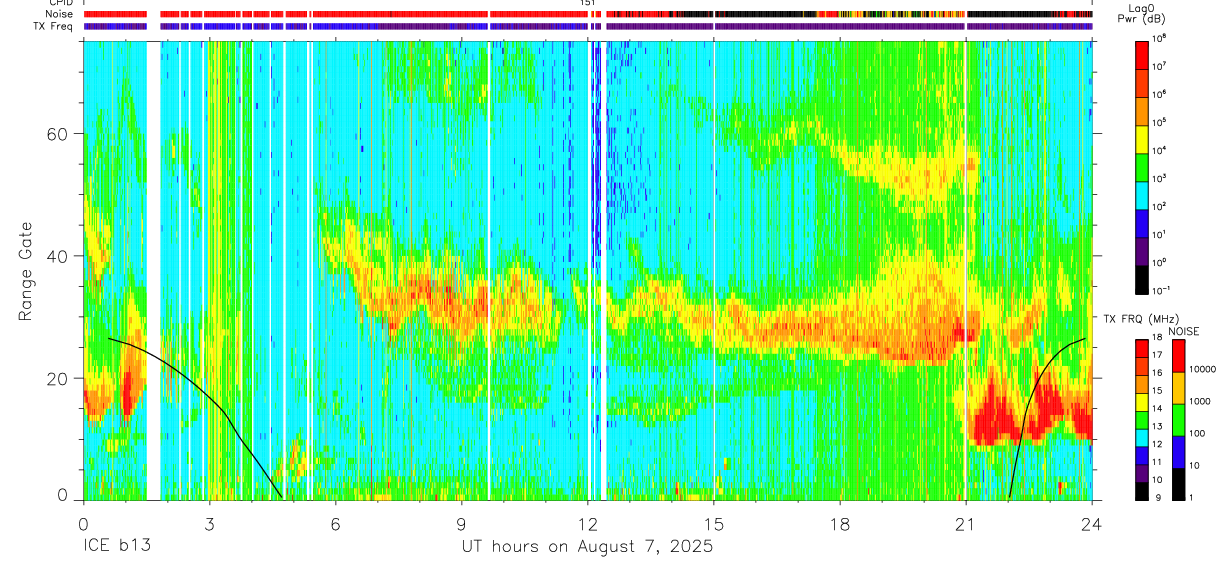Click the "10^4" power colorbar tick label
Image resolution: width=1228 pixels, height=567 pixels.
tap(1160, 150)
